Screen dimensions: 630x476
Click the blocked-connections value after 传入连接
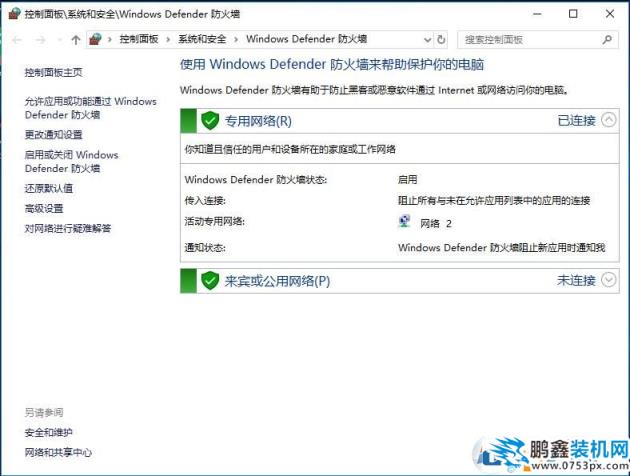coord(494,200)
